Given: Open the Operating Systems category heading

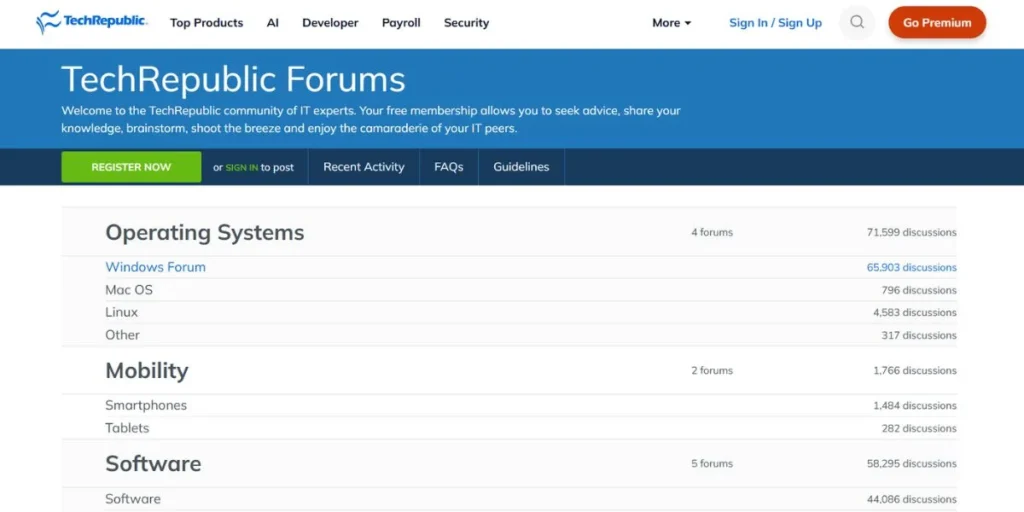Looking at the screenshot, I should pyautogui.click(x=204, y=232).
